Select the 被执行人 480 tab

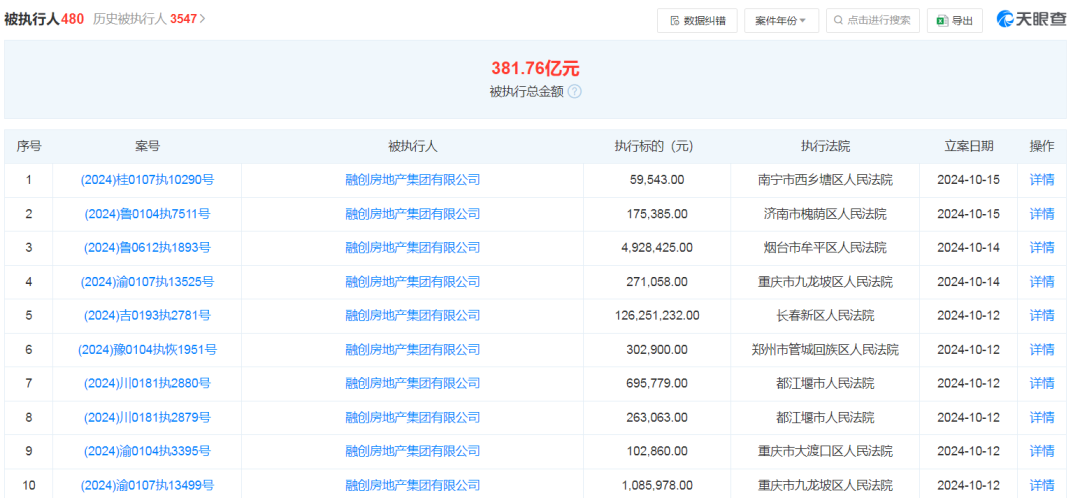[x=44, y=19]
